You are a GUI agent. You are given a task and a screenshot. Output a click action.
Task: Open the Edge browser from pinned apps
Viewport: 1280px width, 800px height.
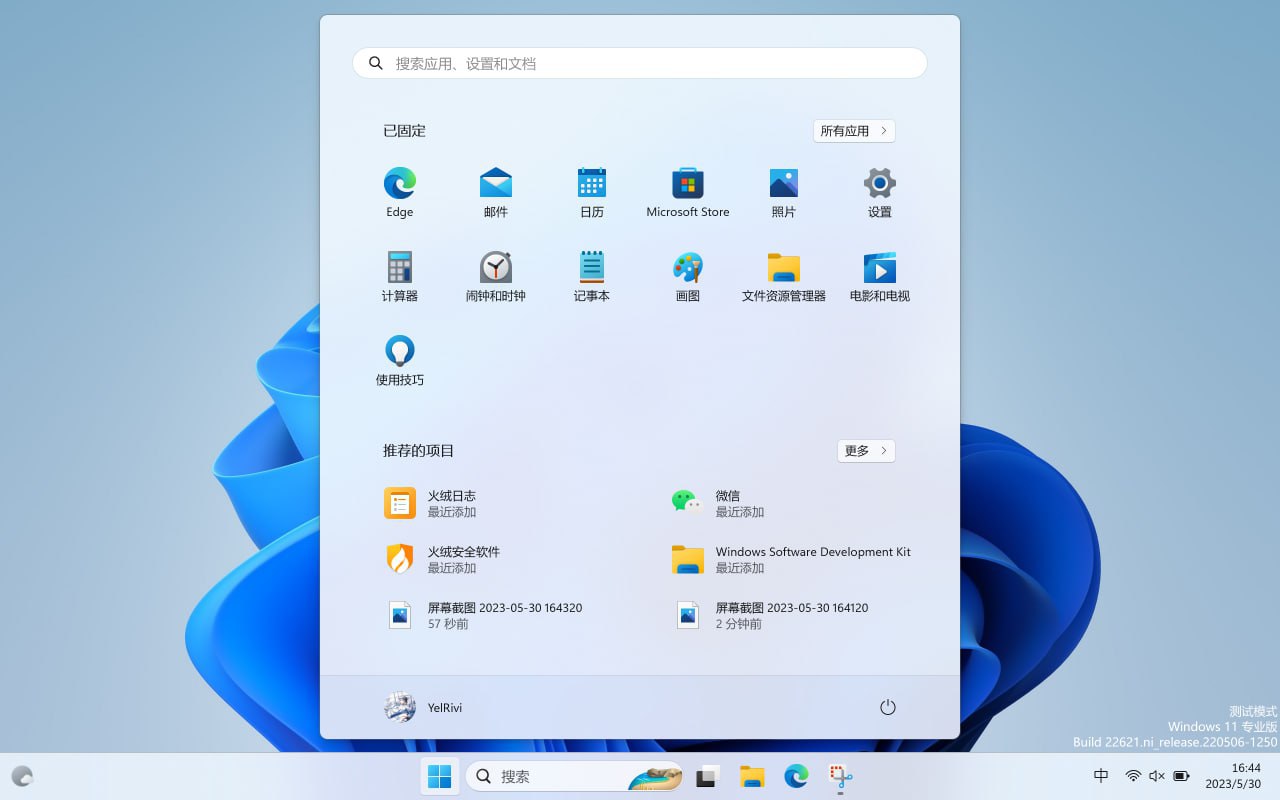pos(399,191)
